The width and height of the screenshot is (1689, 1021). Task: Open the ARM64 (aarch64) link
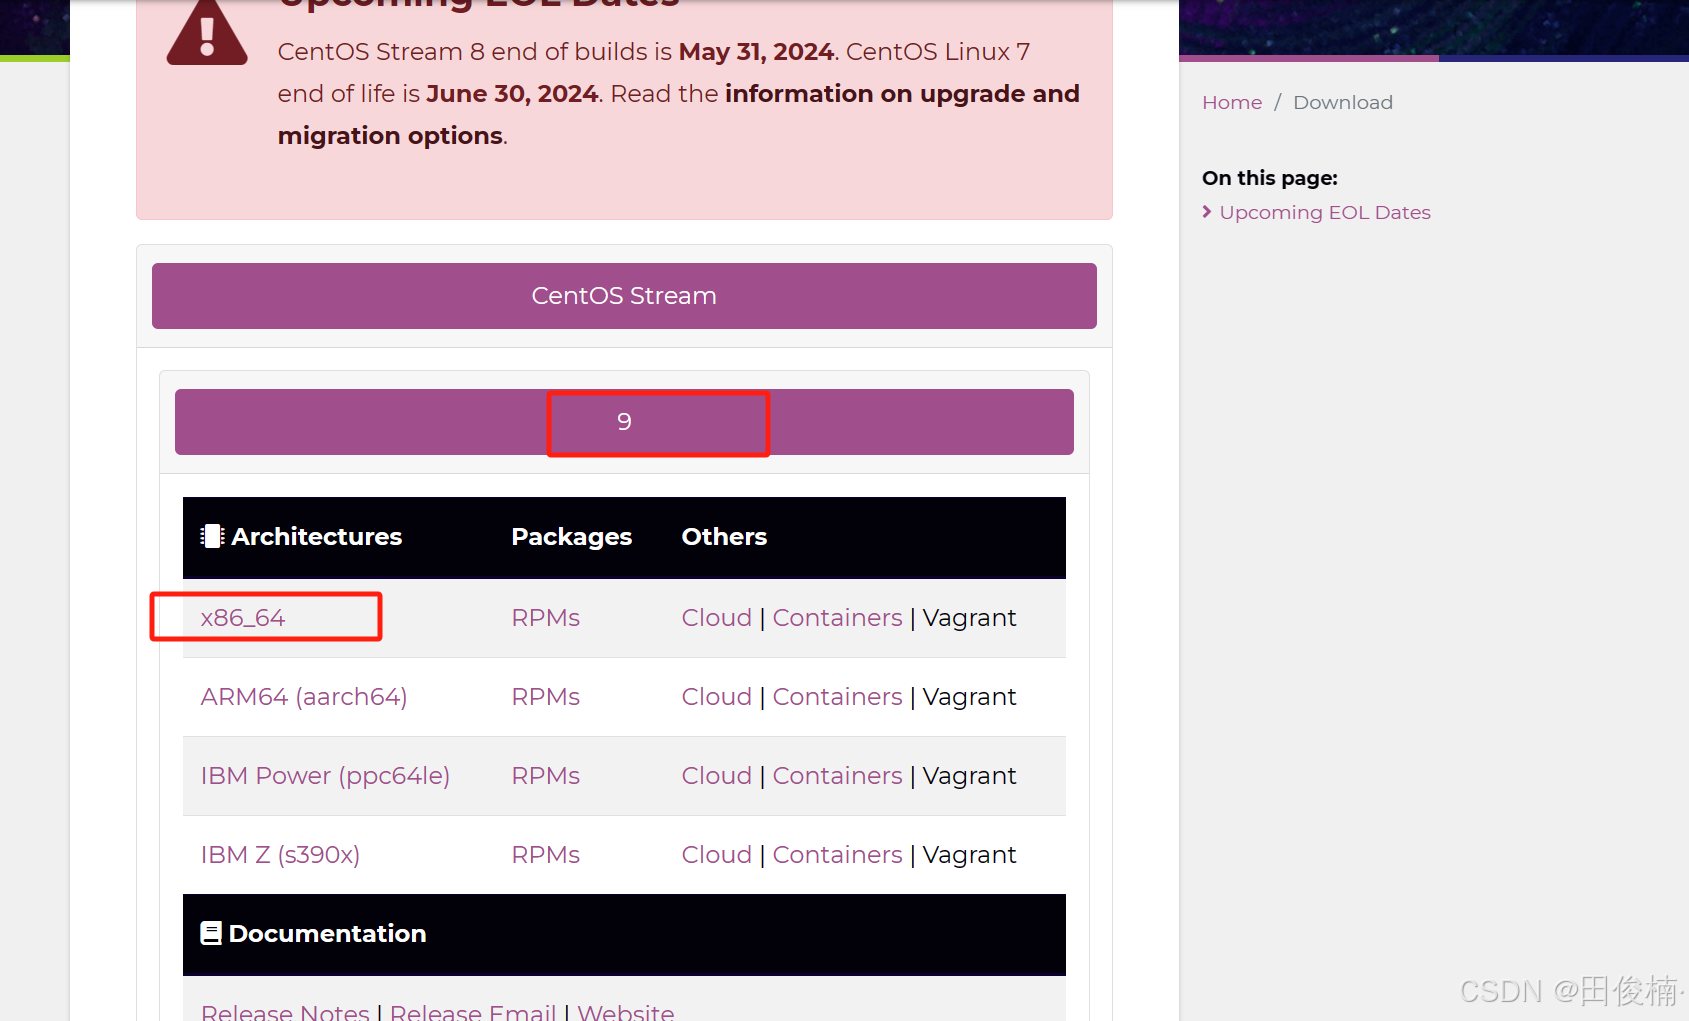304,697
